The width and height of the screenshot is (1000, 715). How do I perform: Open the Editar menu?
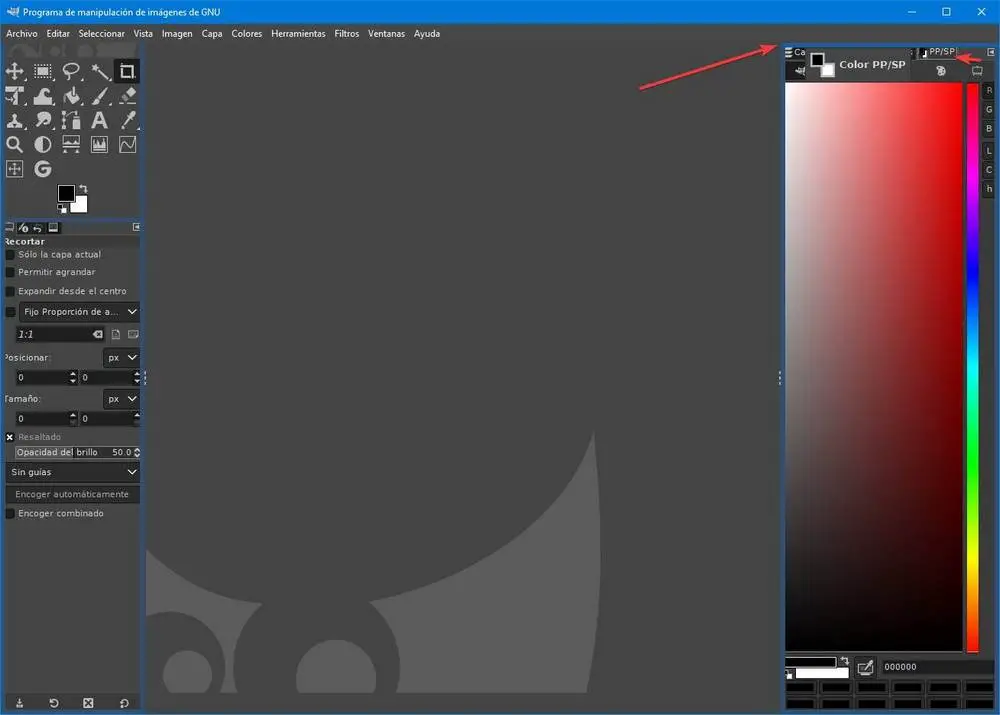[x=58, y=34]
